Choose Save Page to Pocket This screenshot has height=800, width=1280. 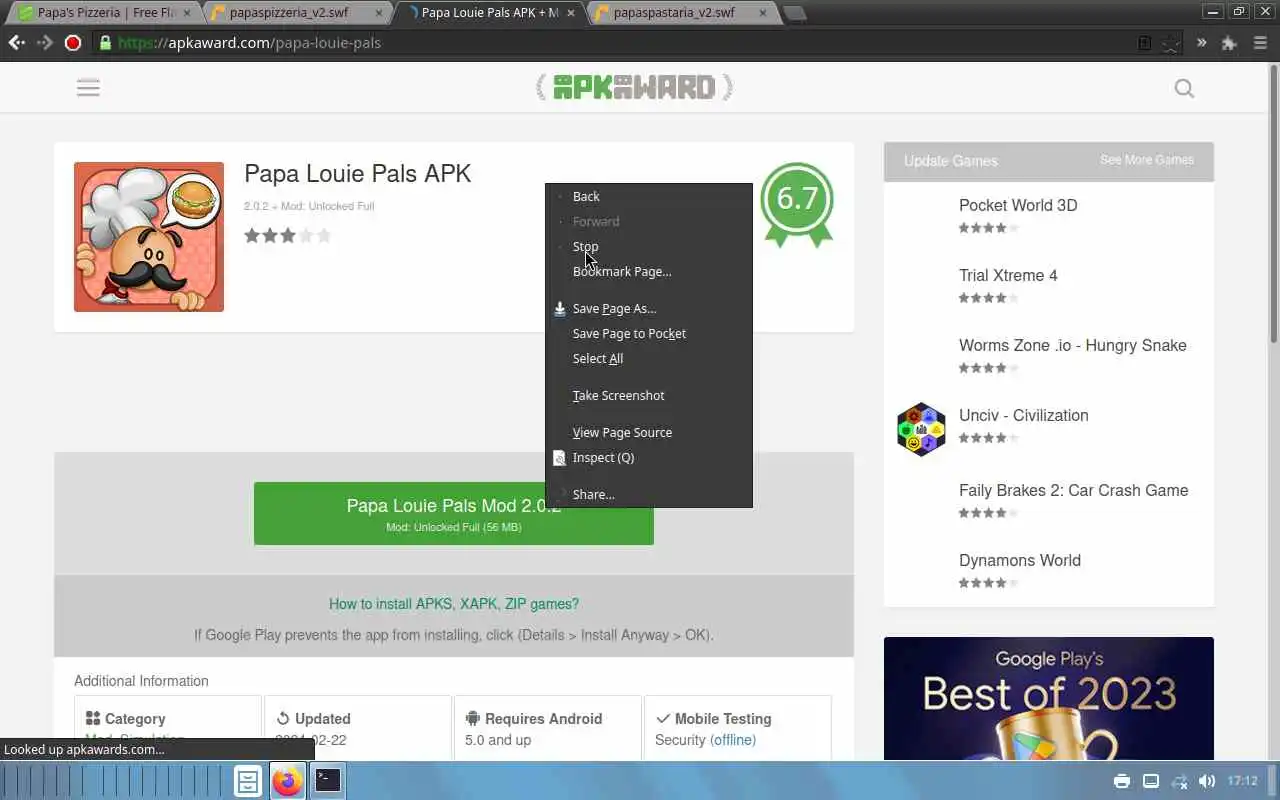[x=648, y=333]
